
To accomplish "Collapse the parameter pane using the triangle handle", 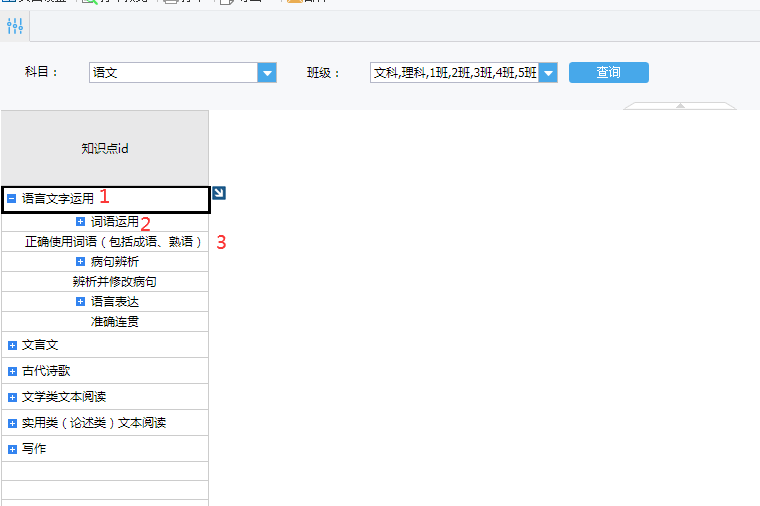I will coord(680,106).
